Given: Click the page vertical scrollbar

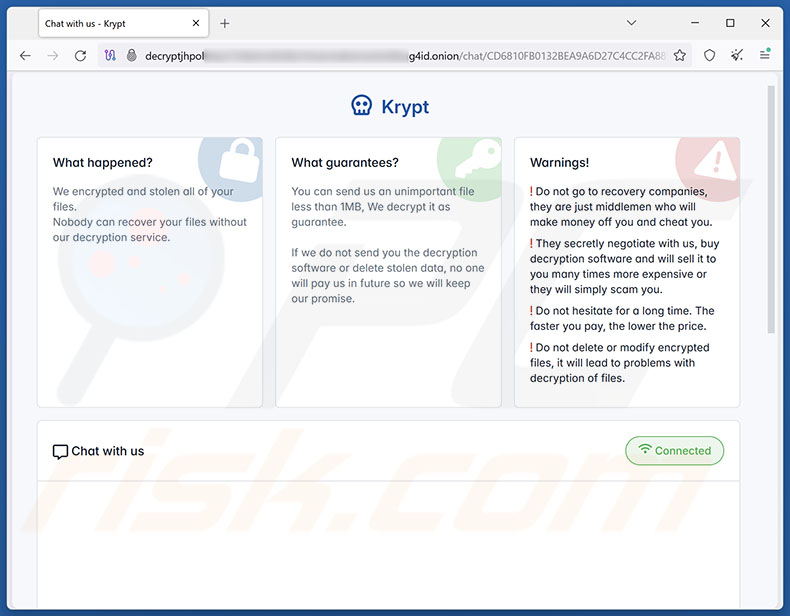Looking at the screenshot, I should [x=771, y=209].
